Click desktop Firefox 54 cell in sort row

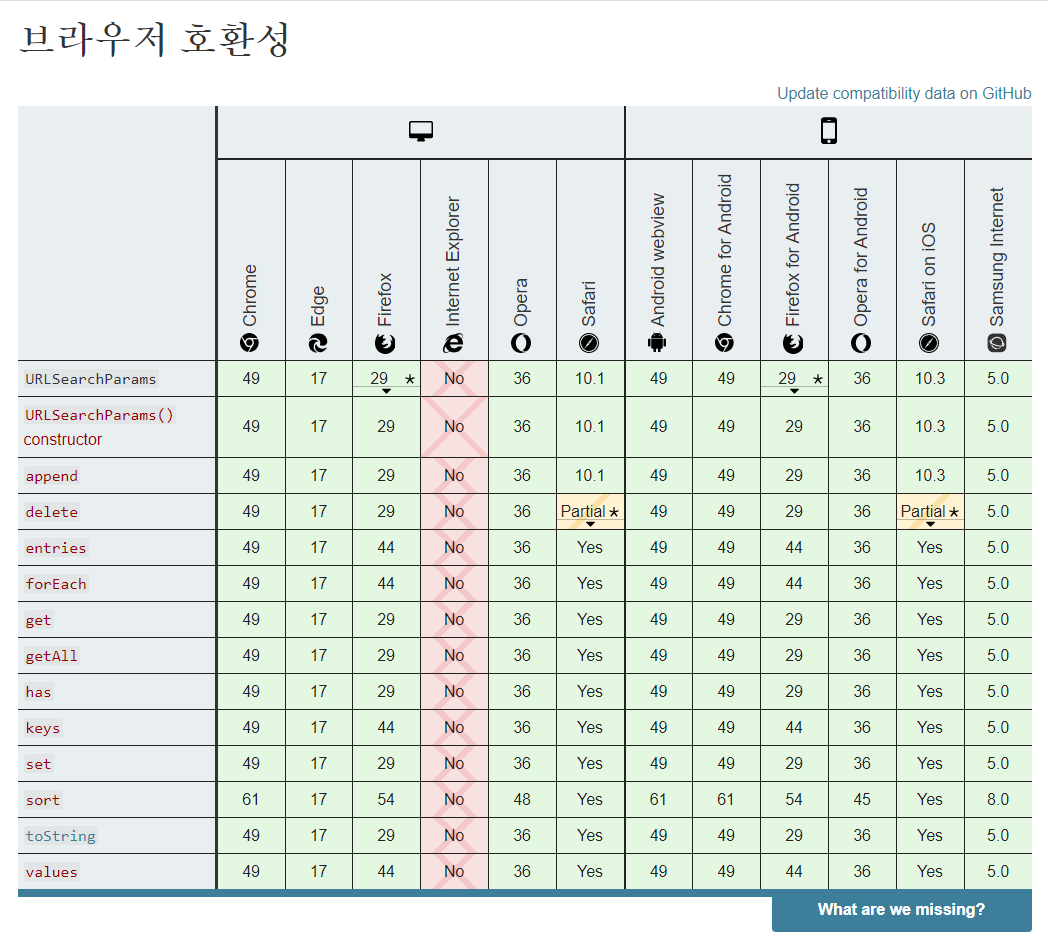[386, 800]
